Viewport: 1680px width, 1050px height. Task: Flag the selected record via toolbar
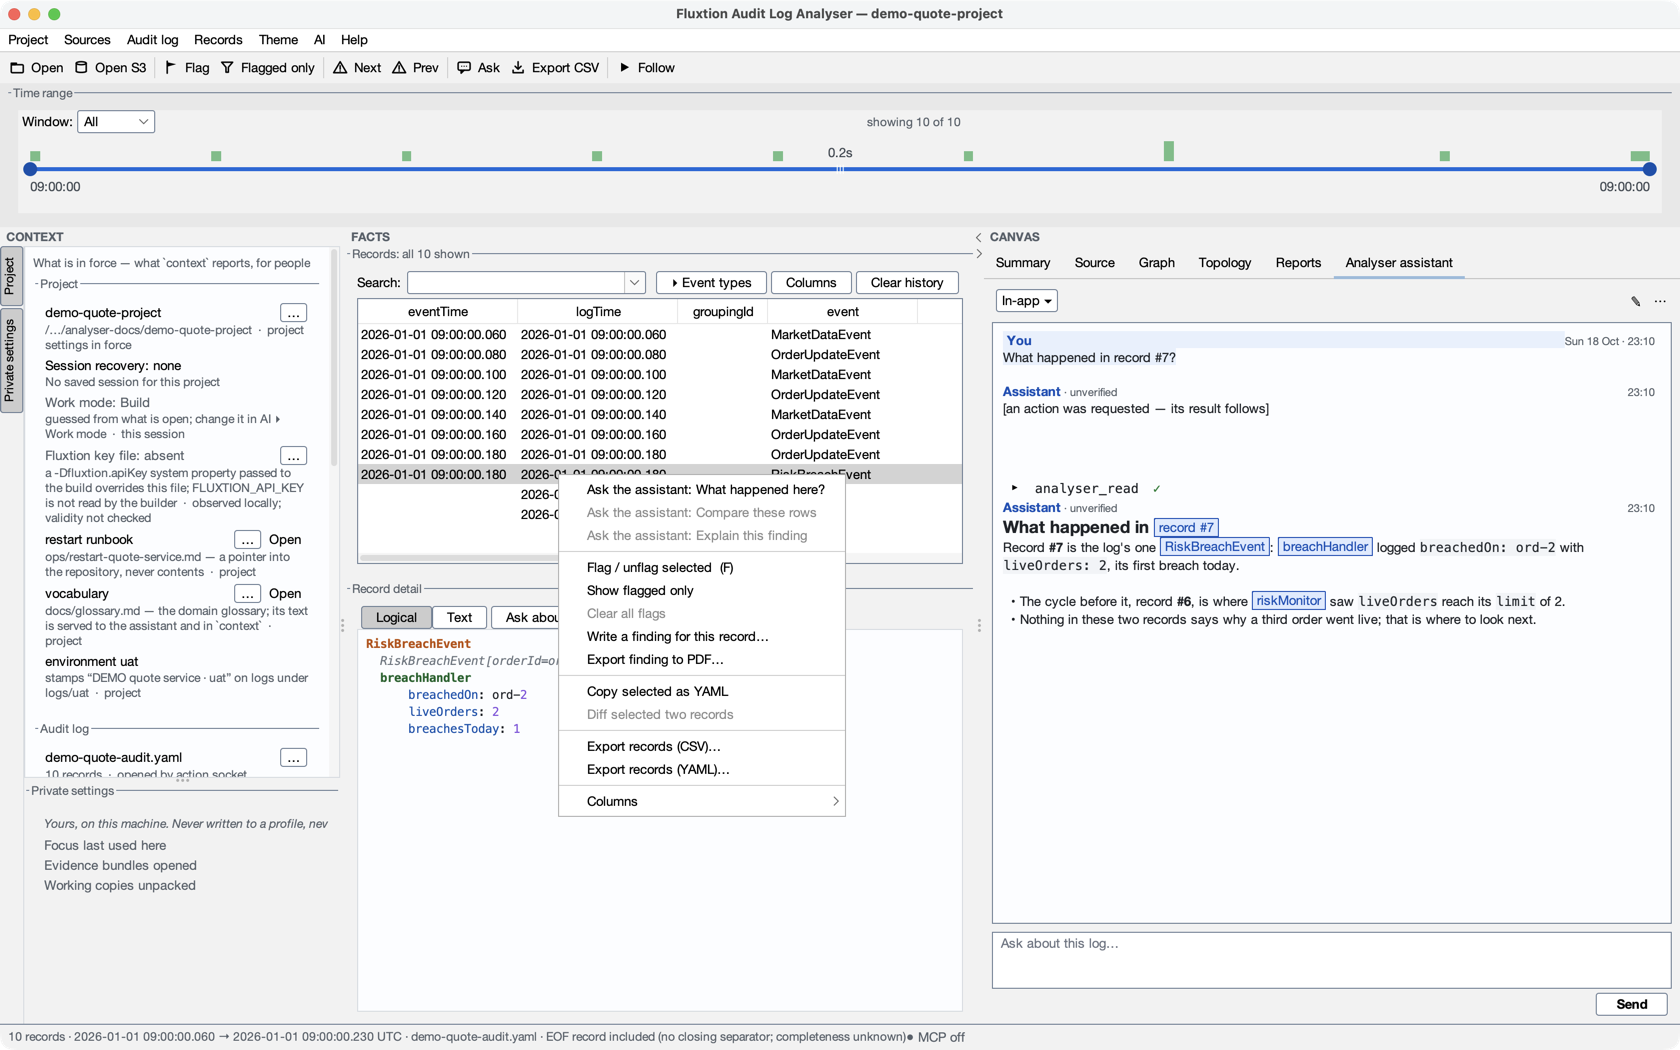pos(187,68)
